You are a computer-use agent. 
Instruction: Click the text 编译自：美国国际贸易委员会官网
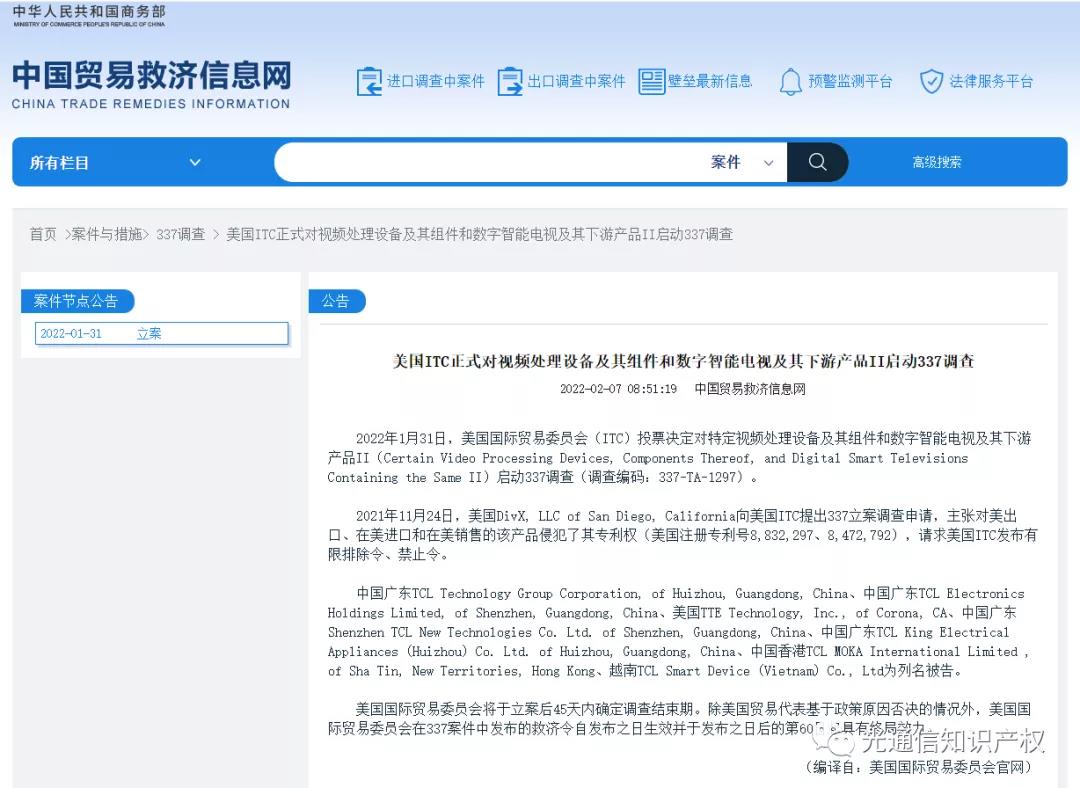(918, 767)
